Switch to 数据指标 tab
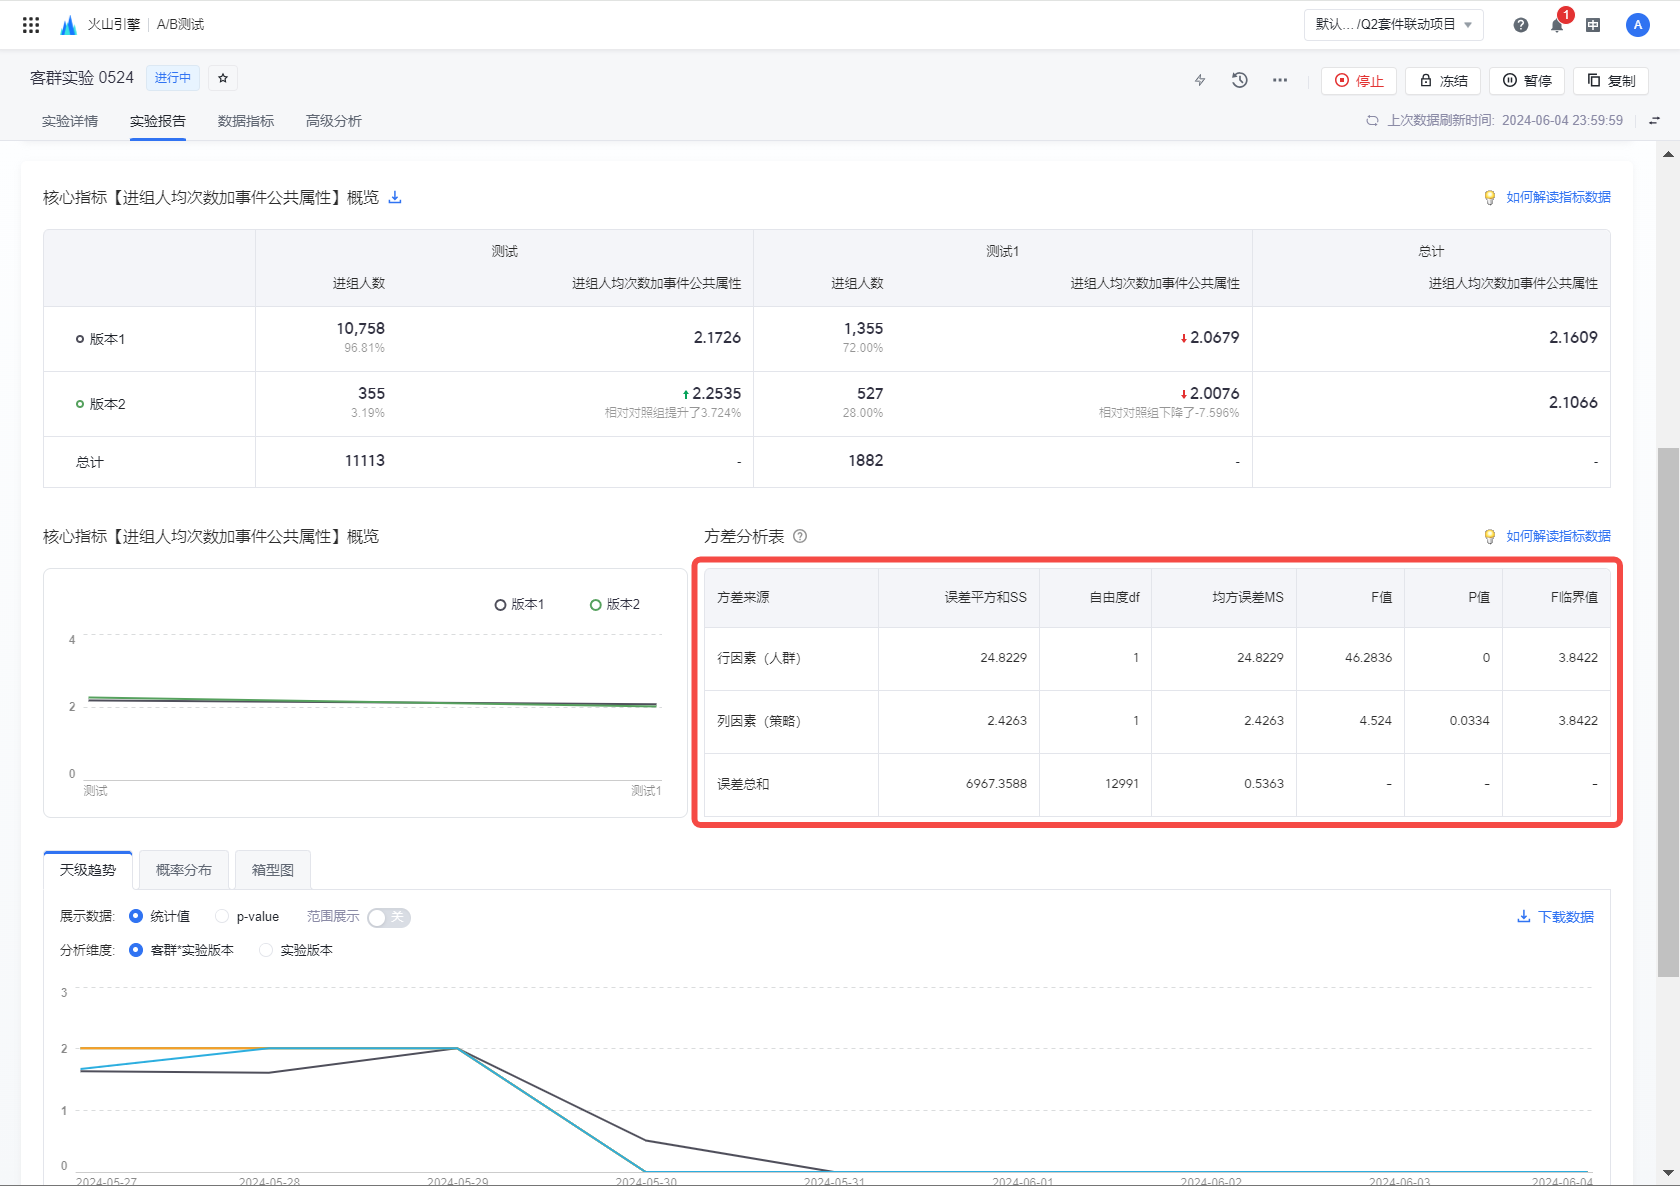The image size is (1680, 1186). (x=246, y=121)
